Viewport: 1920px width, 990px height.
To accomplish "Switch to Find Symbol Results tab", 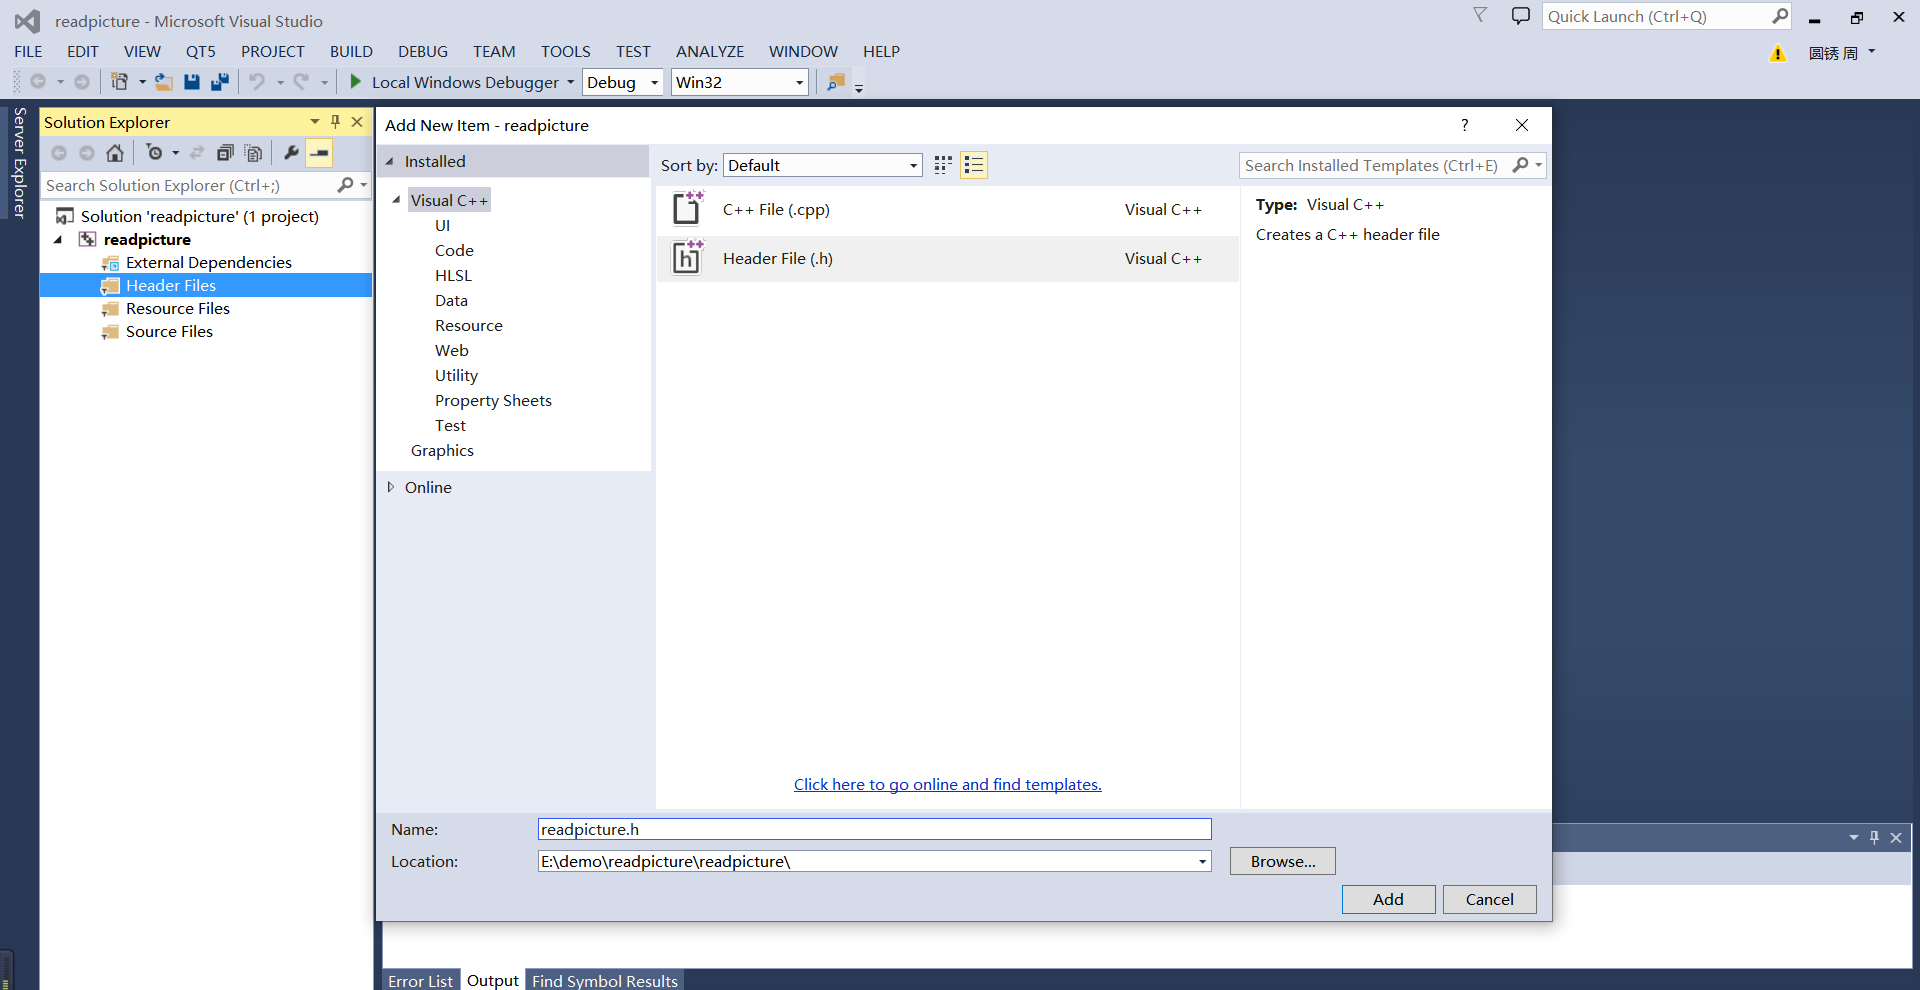I will coord(605,980).
